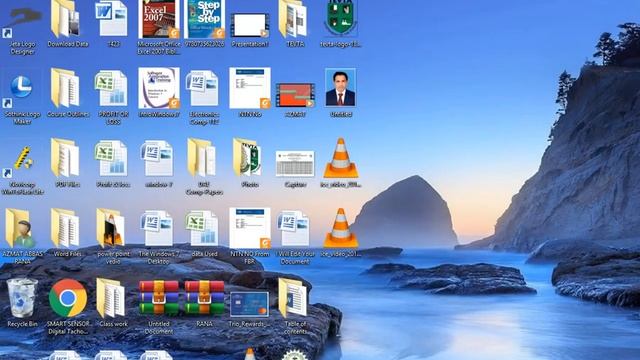This screenshot has height=360, width=640.
Task: Play the VLC video beside I Will Edit Your Document
Action: coord(341,233)
